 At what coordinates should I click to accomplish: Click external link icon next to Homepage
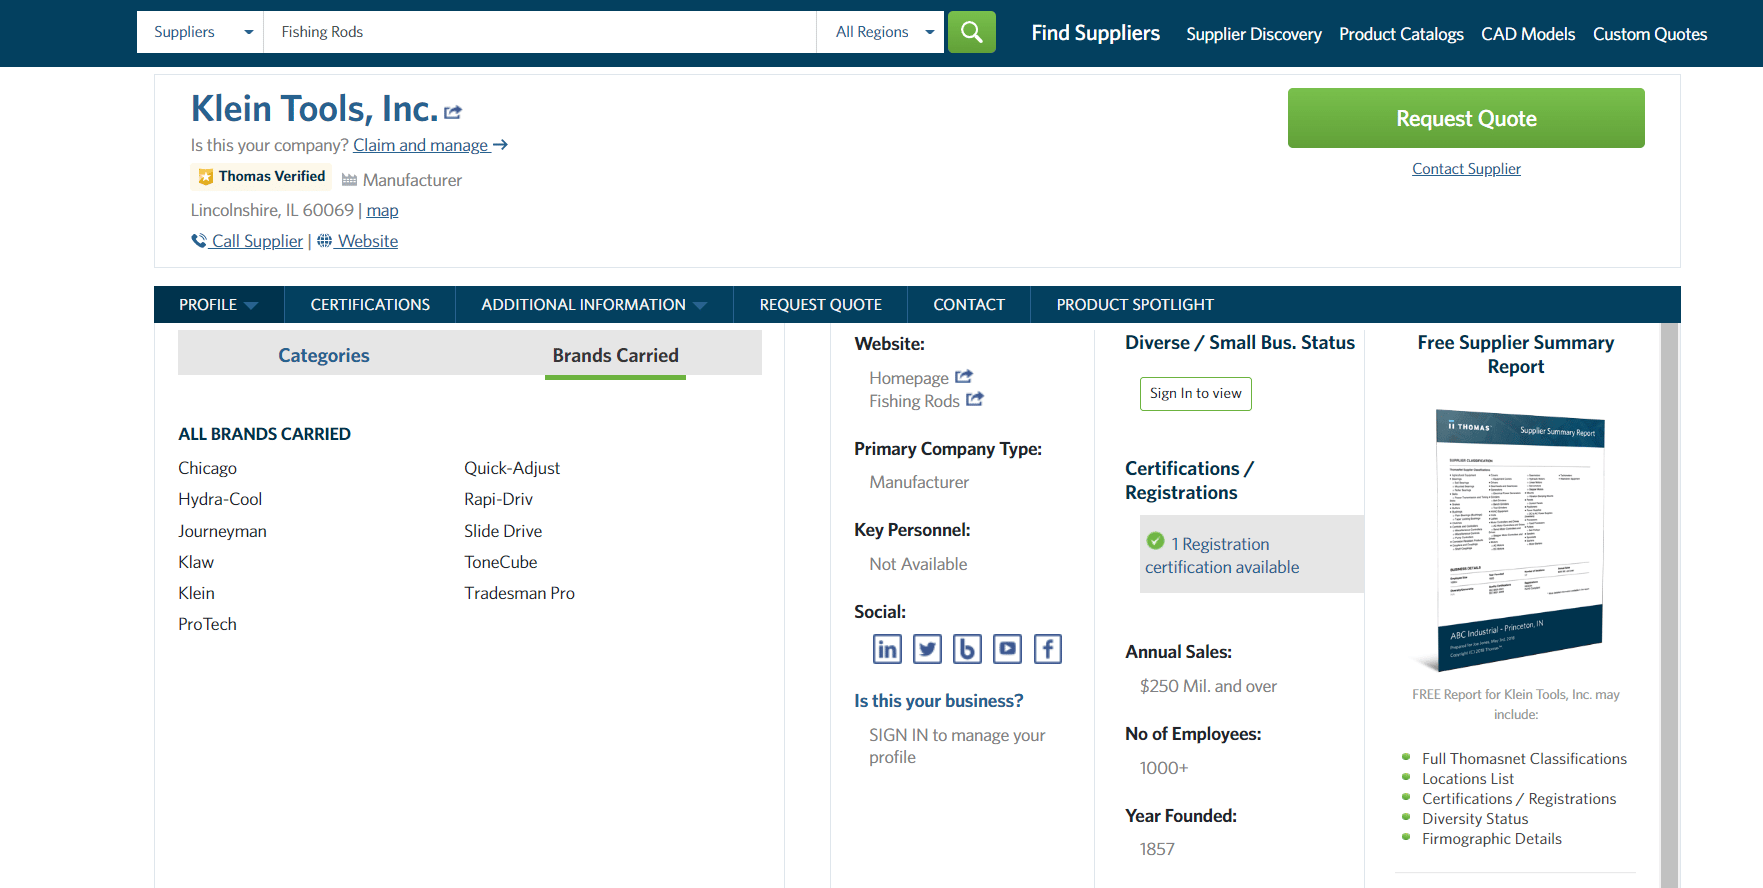coord(964,377)
